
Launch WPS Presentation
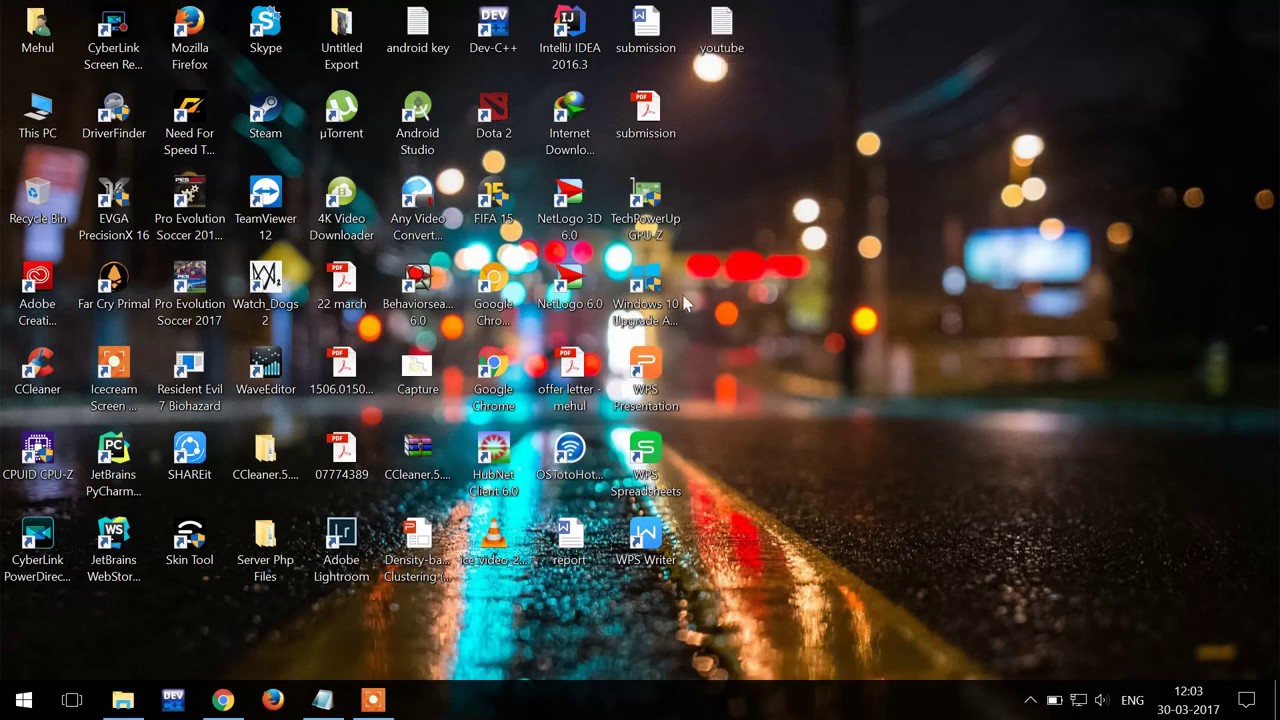[x=645, y=380]
